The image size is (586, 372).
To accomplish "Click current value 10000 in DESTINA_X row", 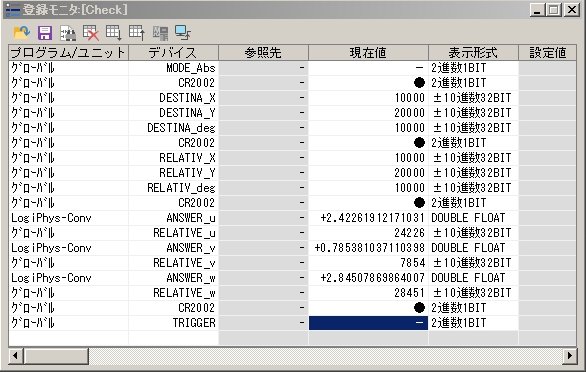I will (368, 98).
